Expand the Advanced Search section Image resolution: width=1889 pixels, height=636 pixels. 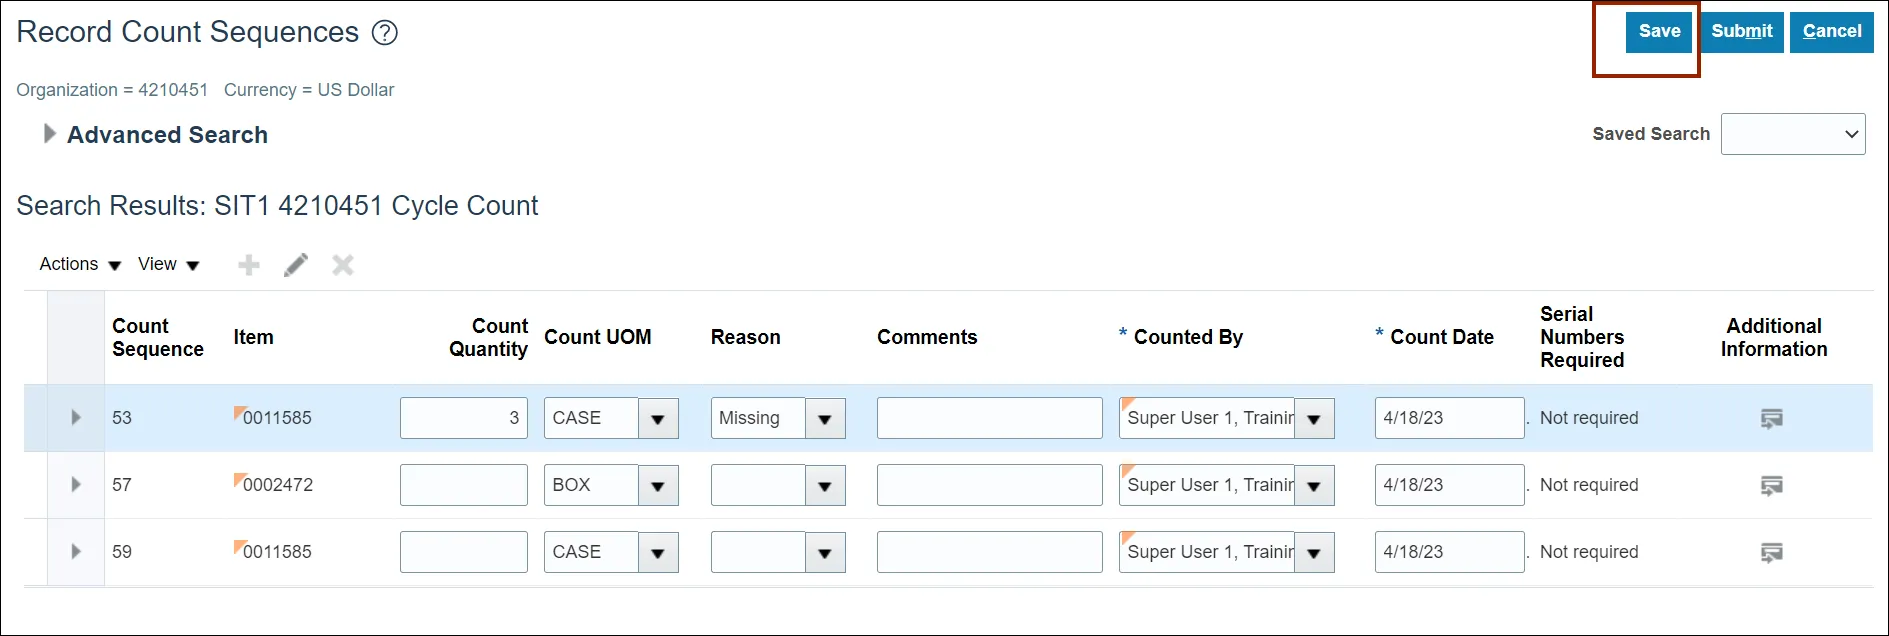pyautogui.click(x=49, y=134)
